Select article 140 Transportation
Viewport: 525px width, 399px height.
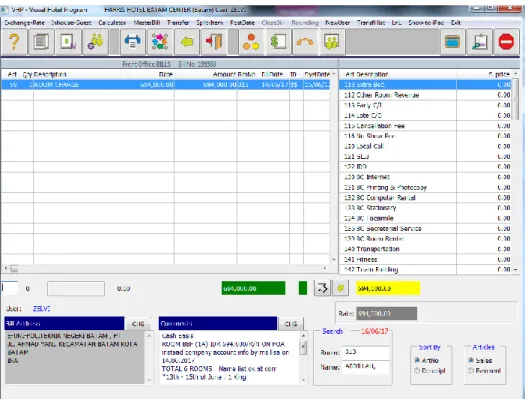(x=426, y=249)
